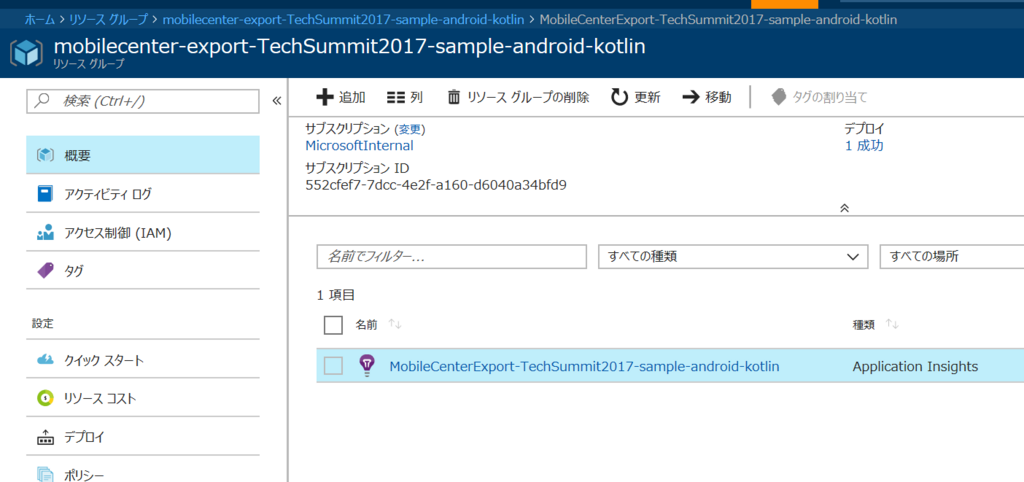Open the 1 success (1 成功) deployments link
Screen dimensions: 1024x482
[x=864, y=146]
